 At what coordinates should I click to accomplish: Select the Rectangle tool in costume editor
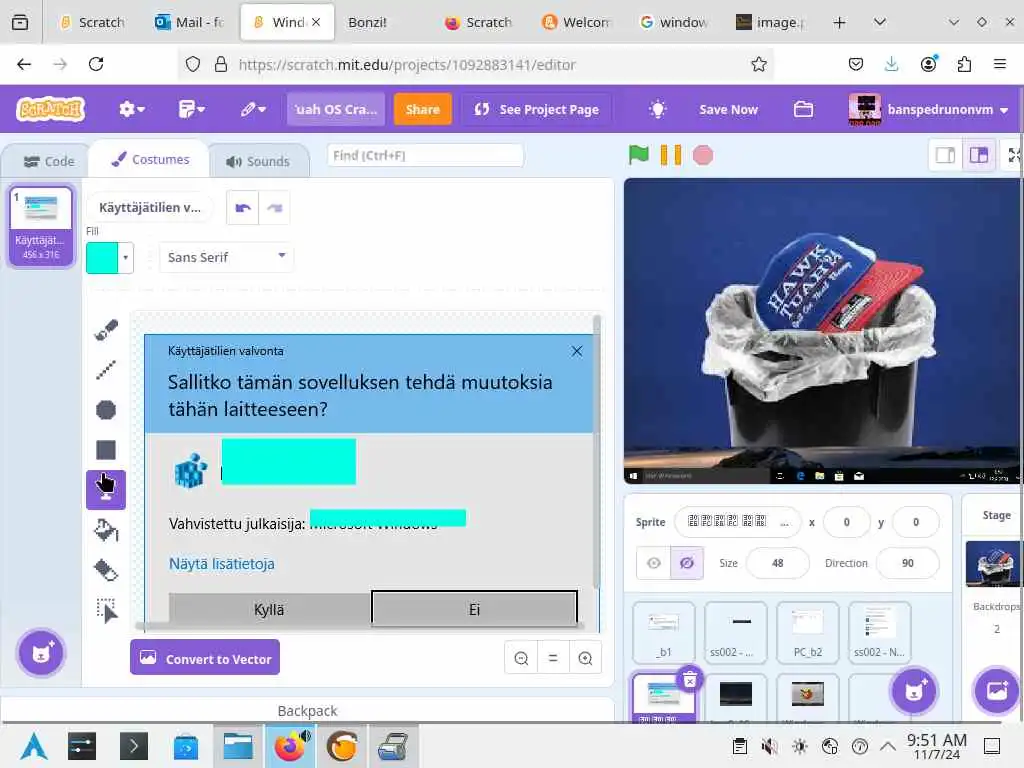tap(106, 450)
